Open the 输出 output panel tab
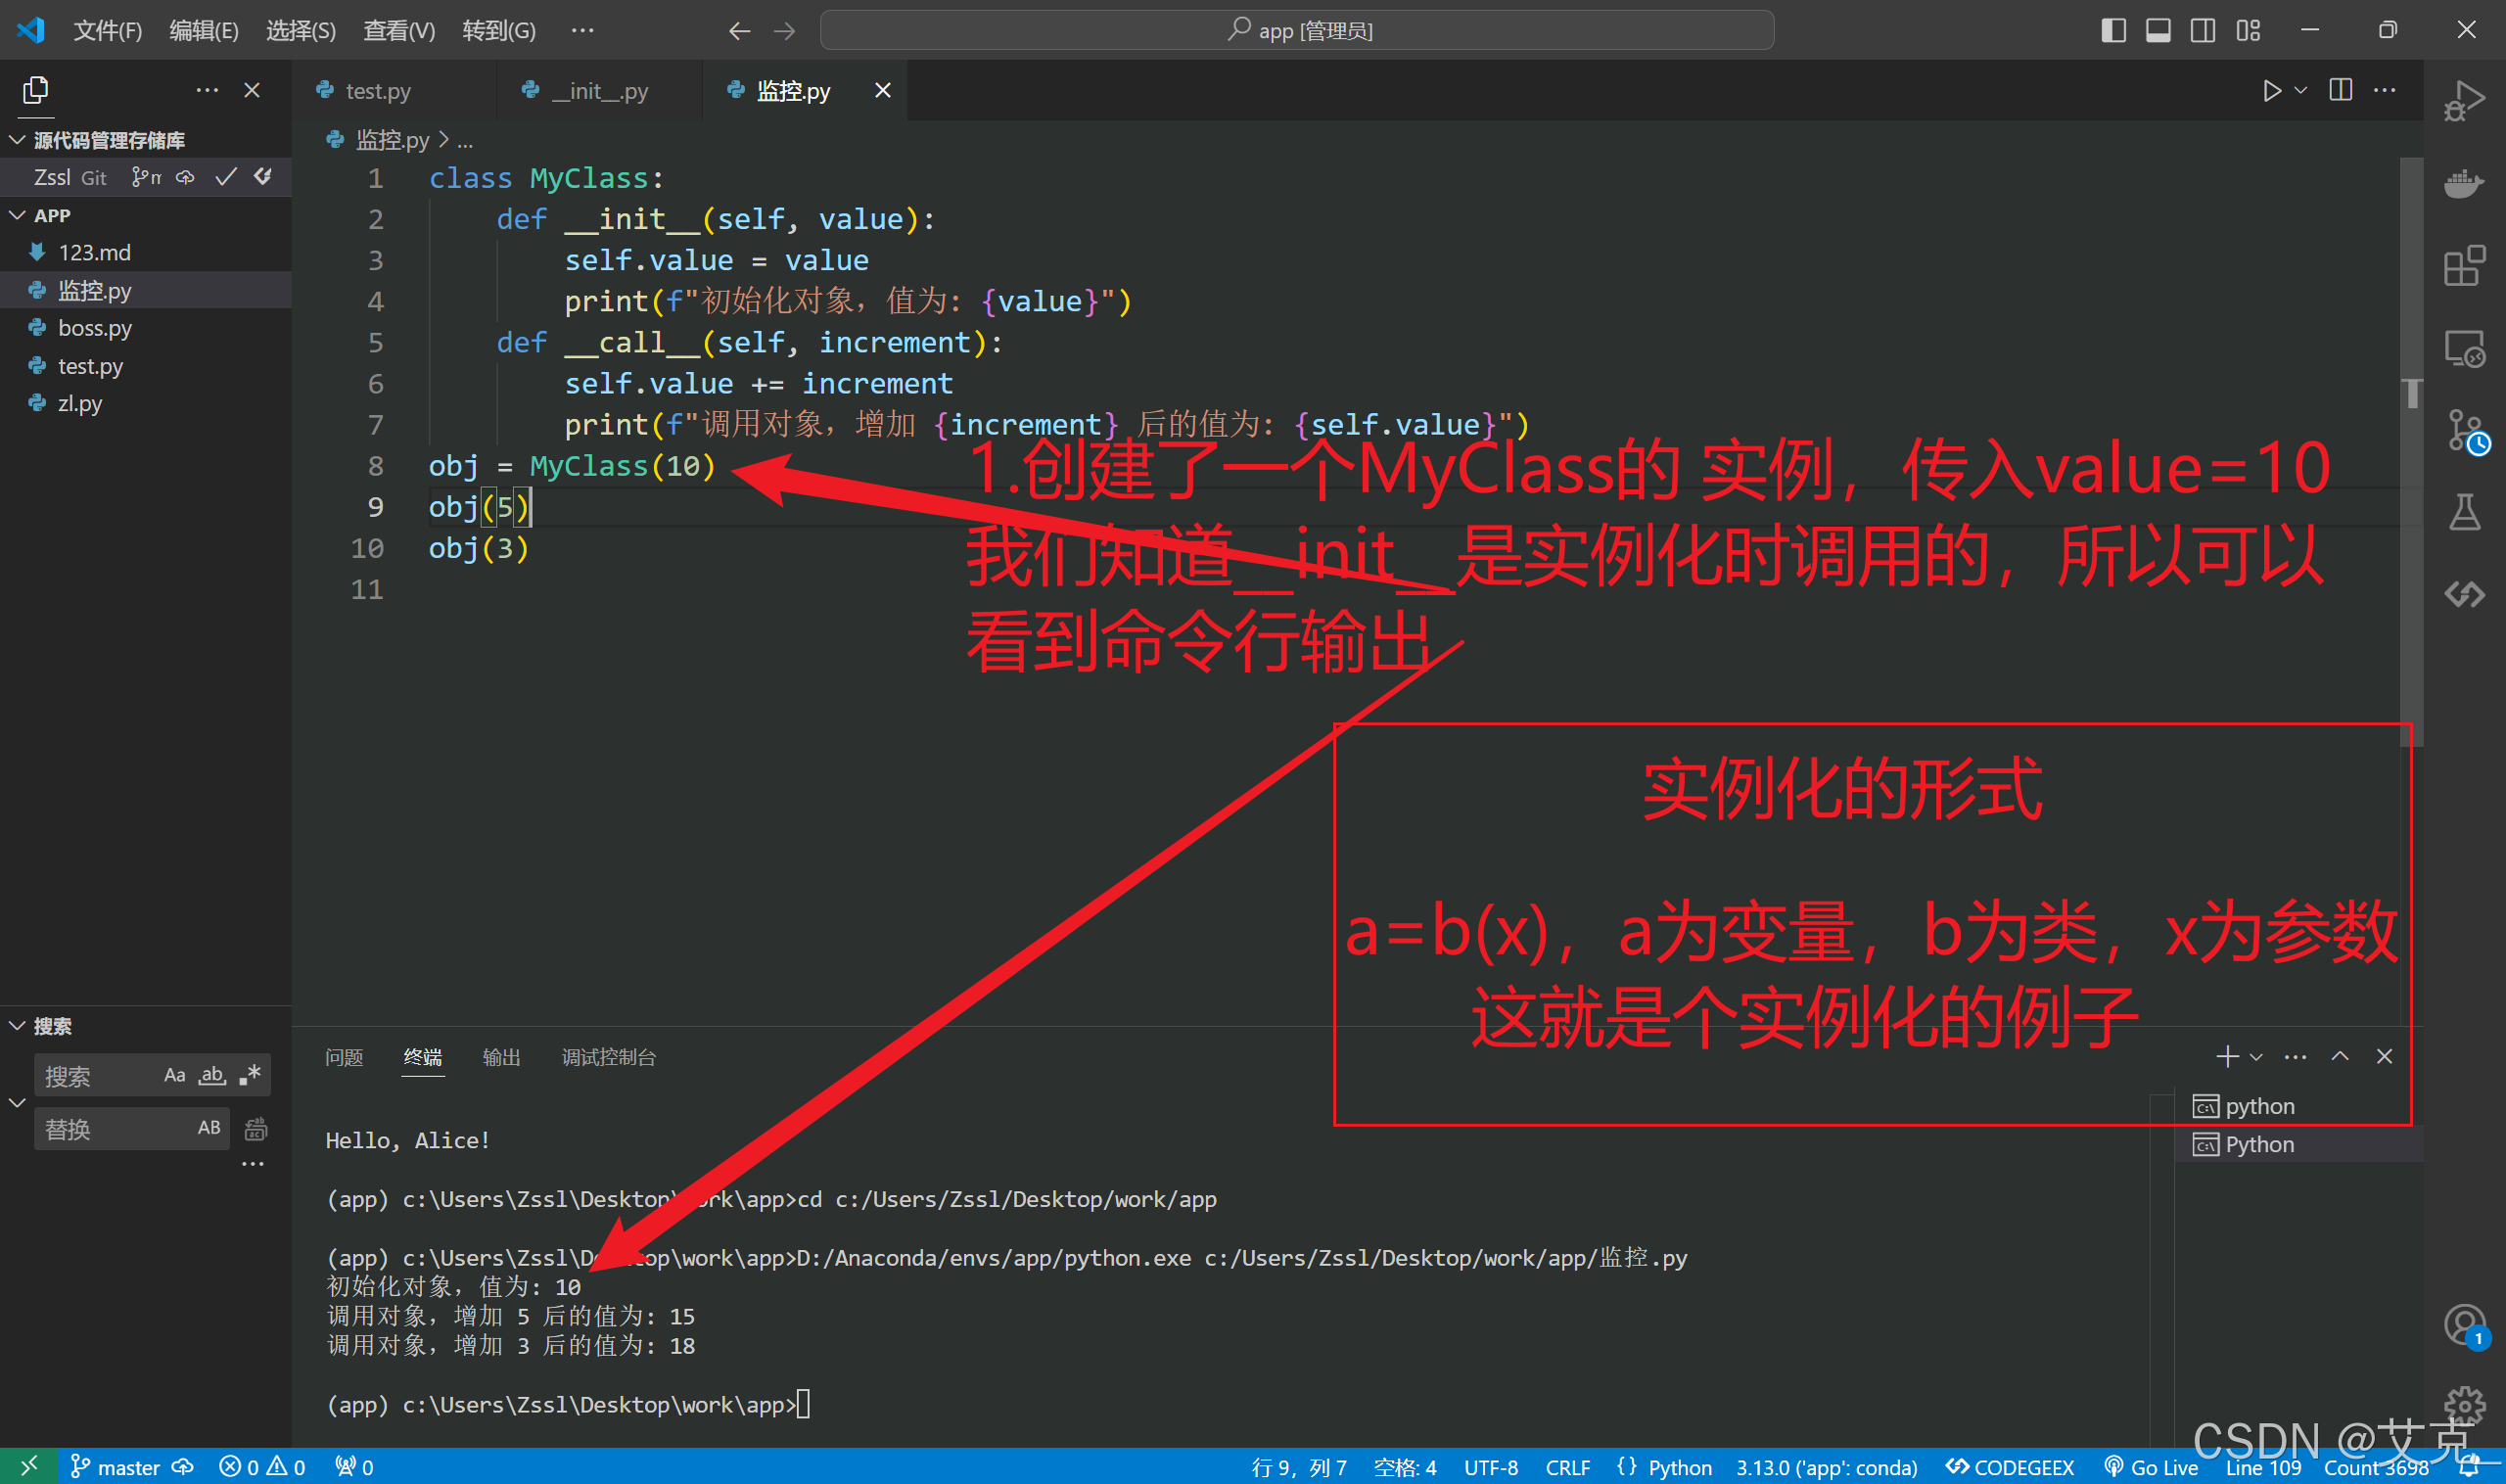The width and height of the screenshot is (2506, 1484). pos(501,1057)
